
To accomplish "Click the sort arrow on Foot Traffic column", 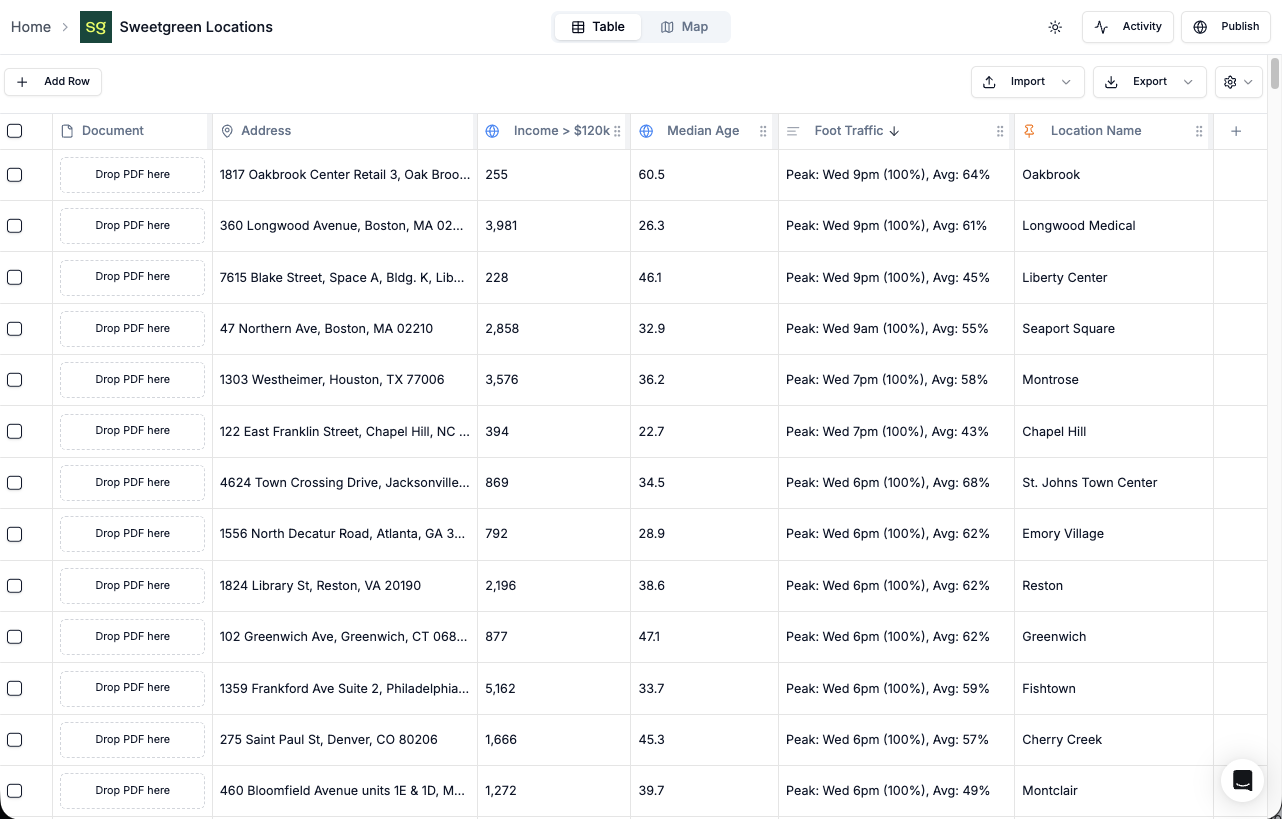I will pos(894,130).
